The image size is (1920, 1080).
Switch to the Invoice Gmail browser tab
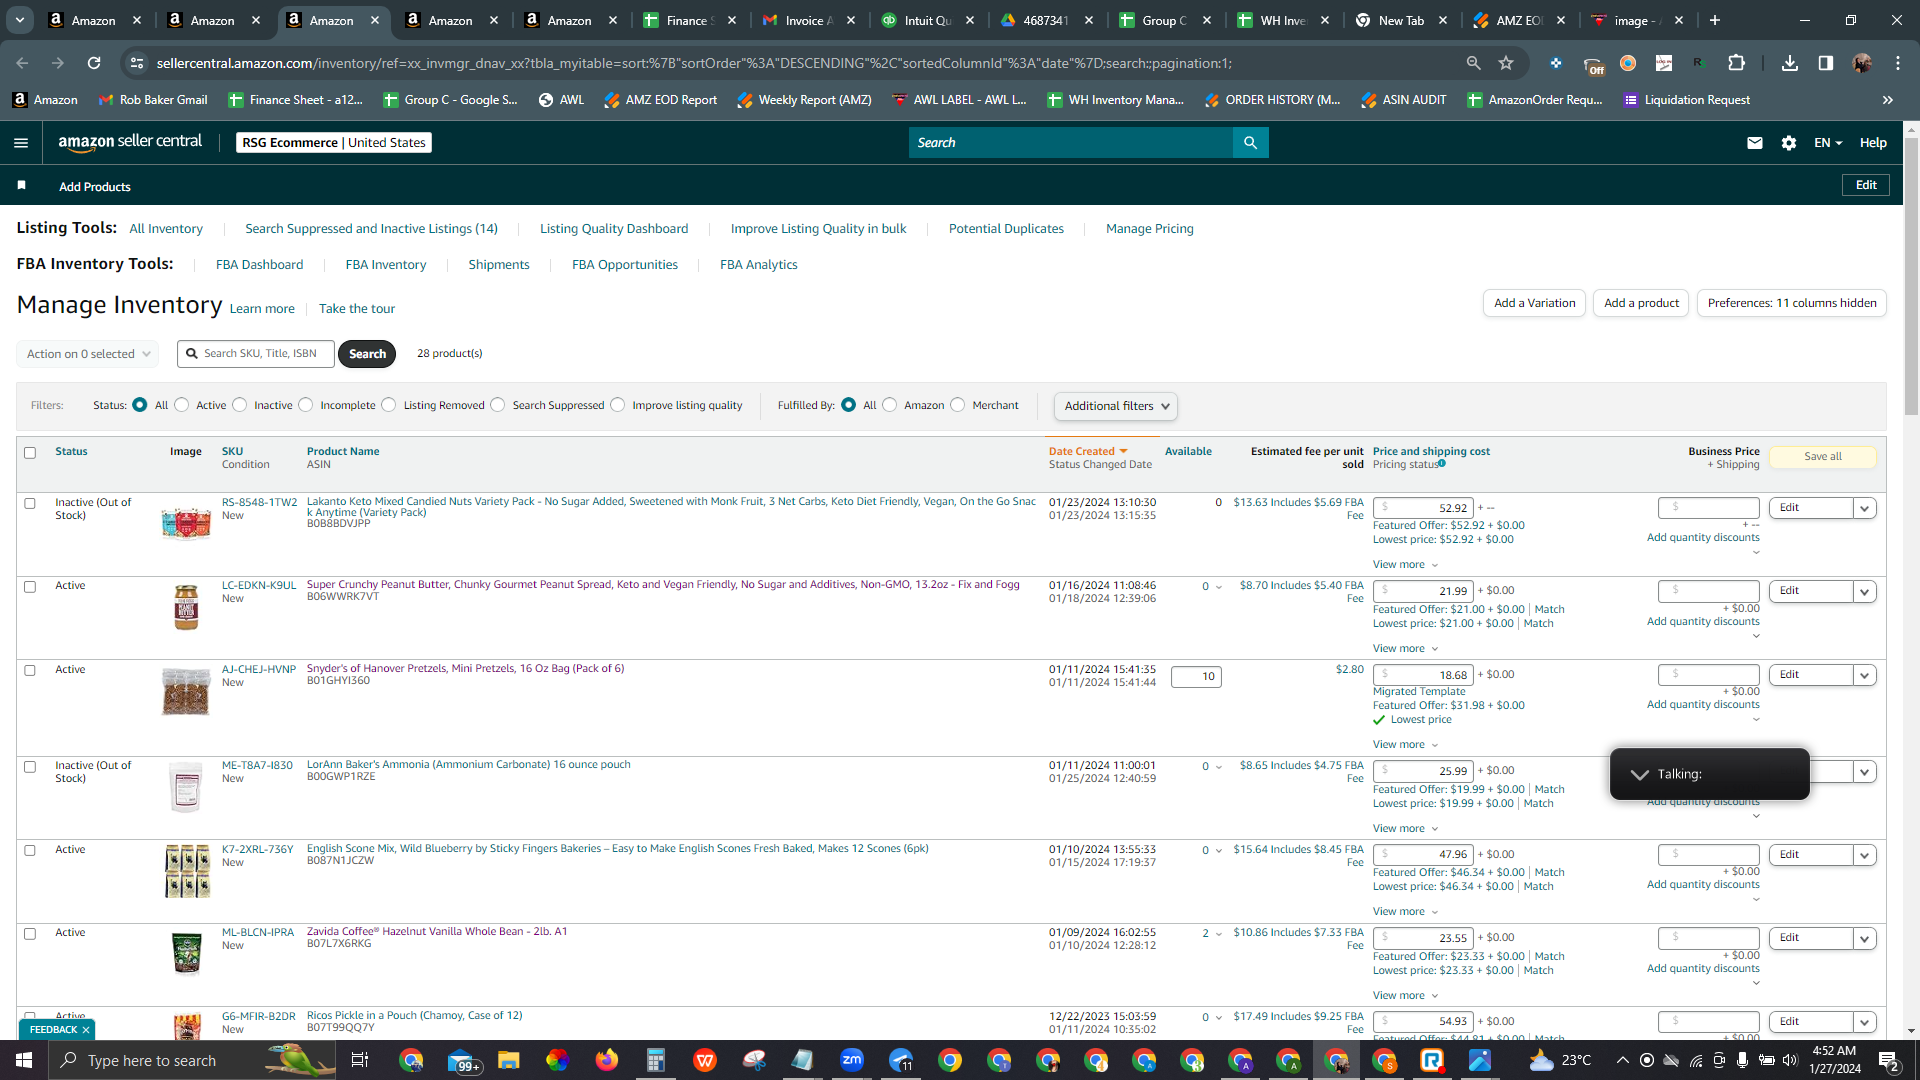(x=808, y=20)
